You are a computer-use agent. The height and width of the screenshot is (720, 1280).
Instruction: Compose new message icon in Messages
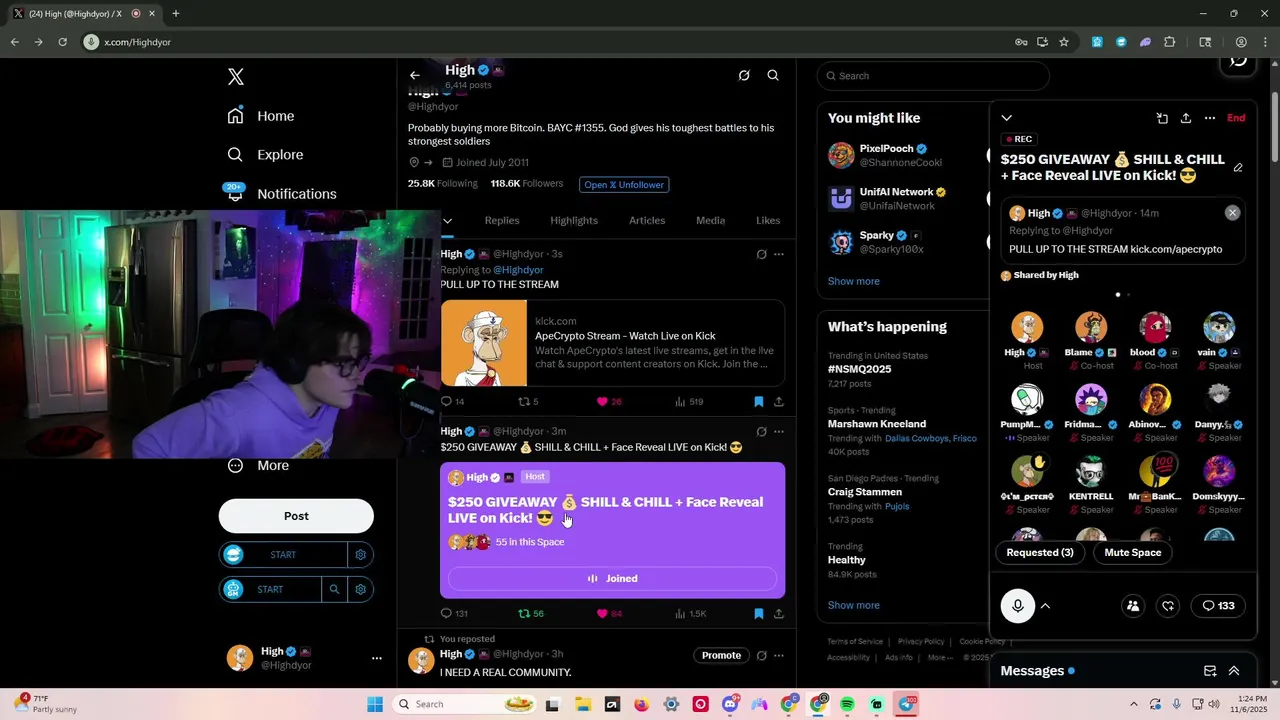pos(1210,671)
